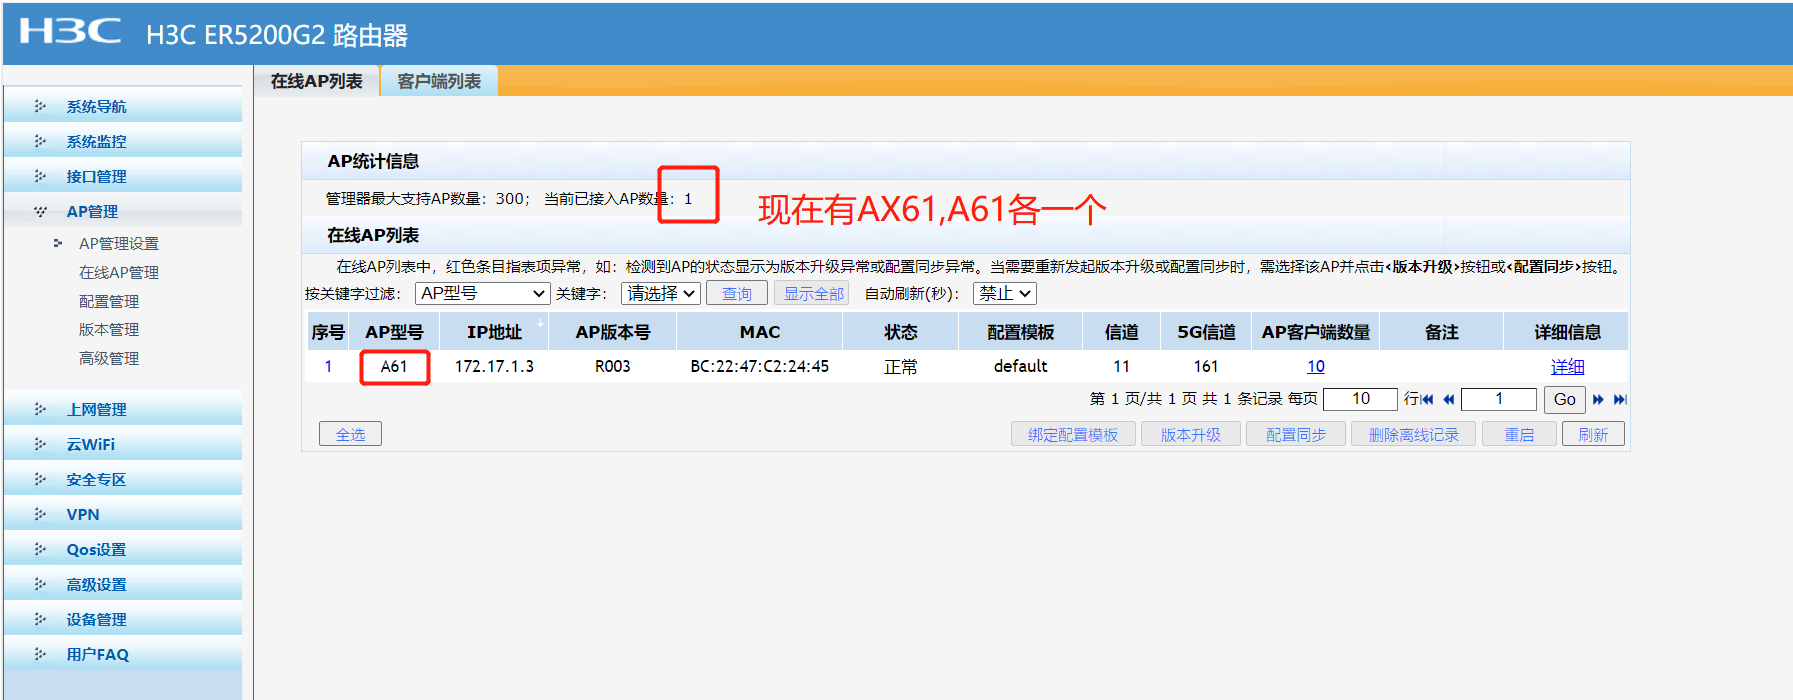Viewport: 1793px width, 700px height.
Task: Switch to 在线AP列表 tab
Action: pos(316,81)
